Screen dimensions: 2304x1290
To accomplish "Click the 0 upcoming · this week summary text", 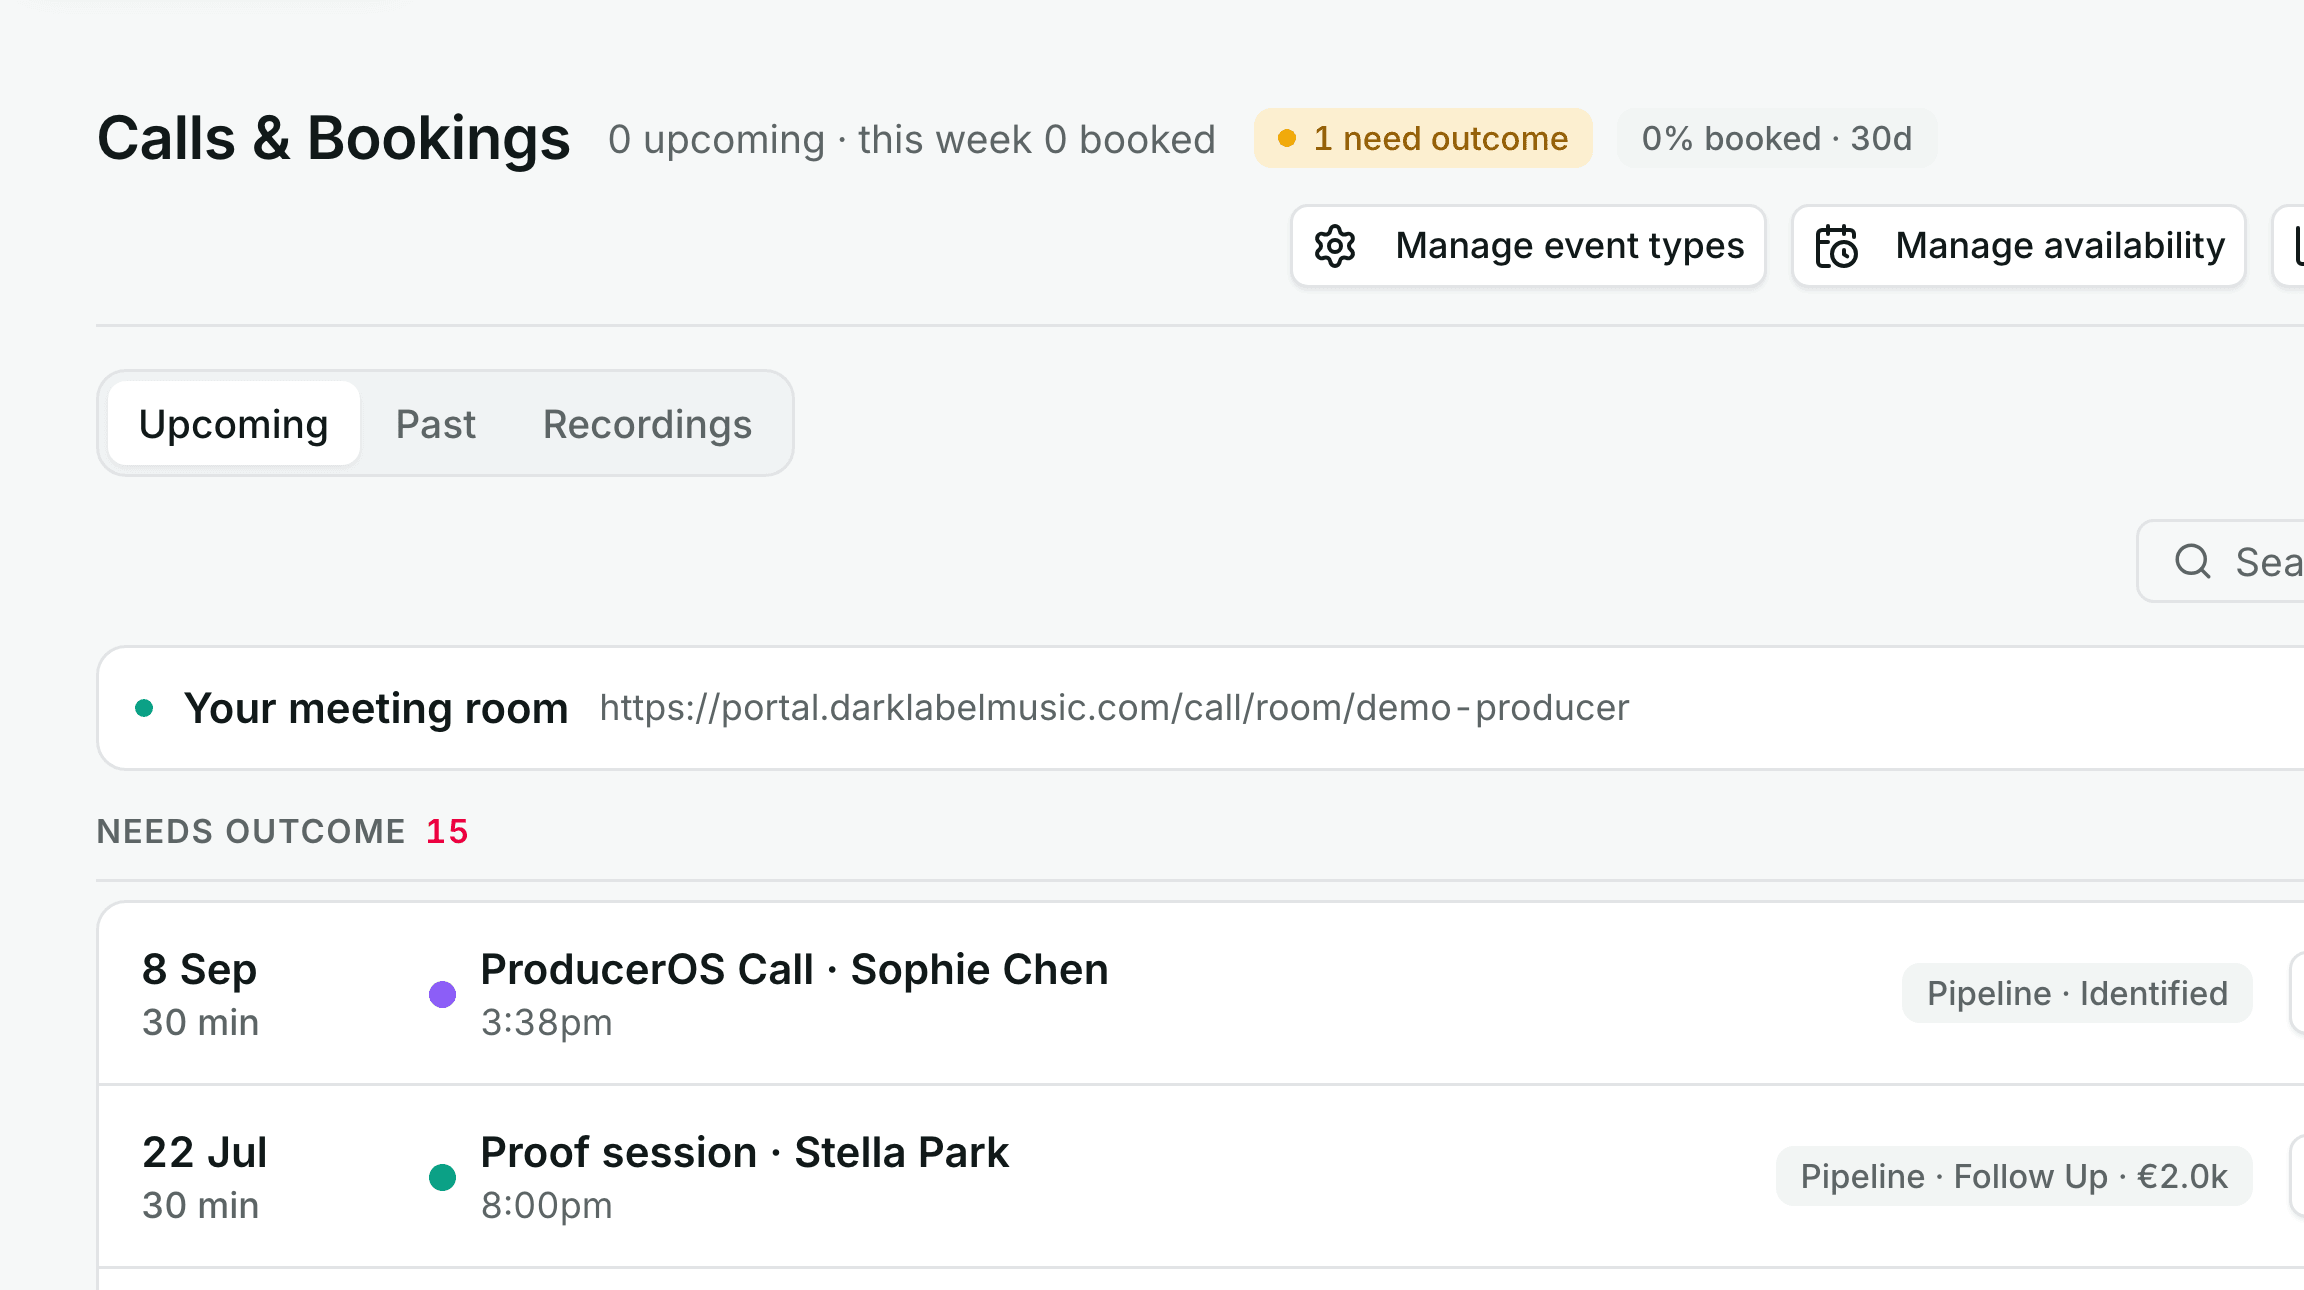I will (911, 139).
